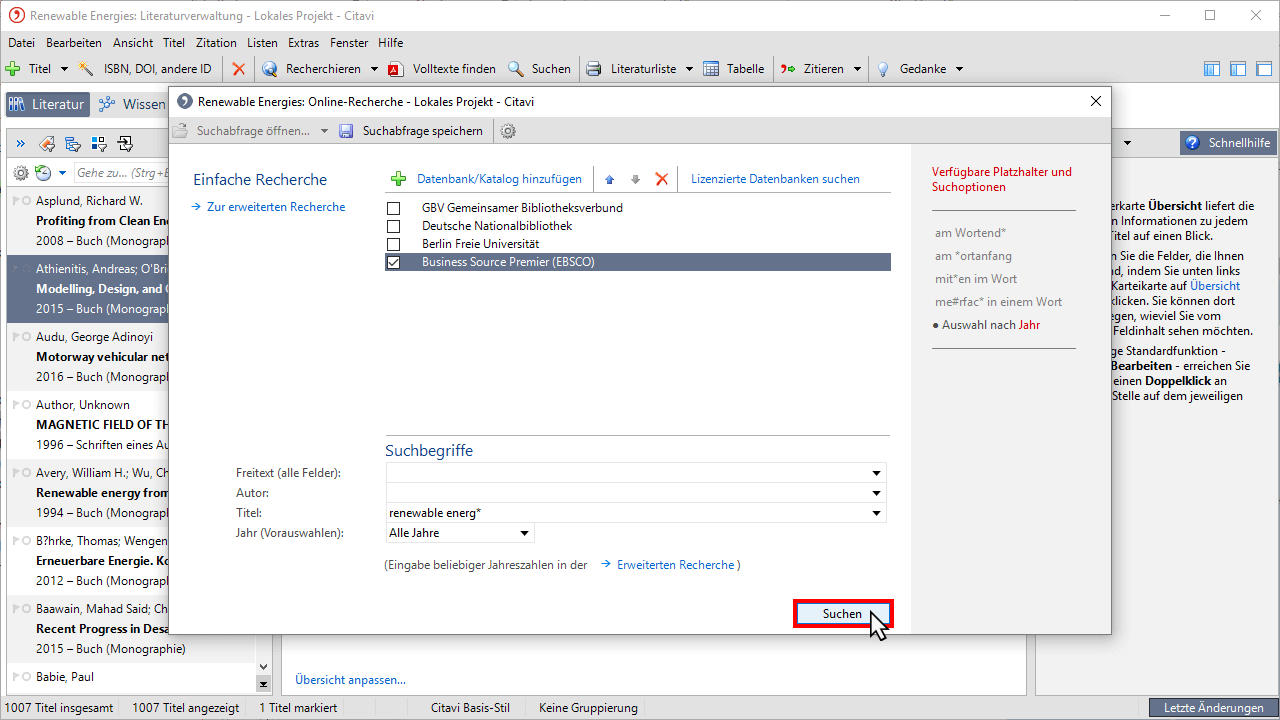This screenshot has height=720, width=1280.
Task: Click the Erweiterten Recherche link below Jahr
Action: coord(676,565)
